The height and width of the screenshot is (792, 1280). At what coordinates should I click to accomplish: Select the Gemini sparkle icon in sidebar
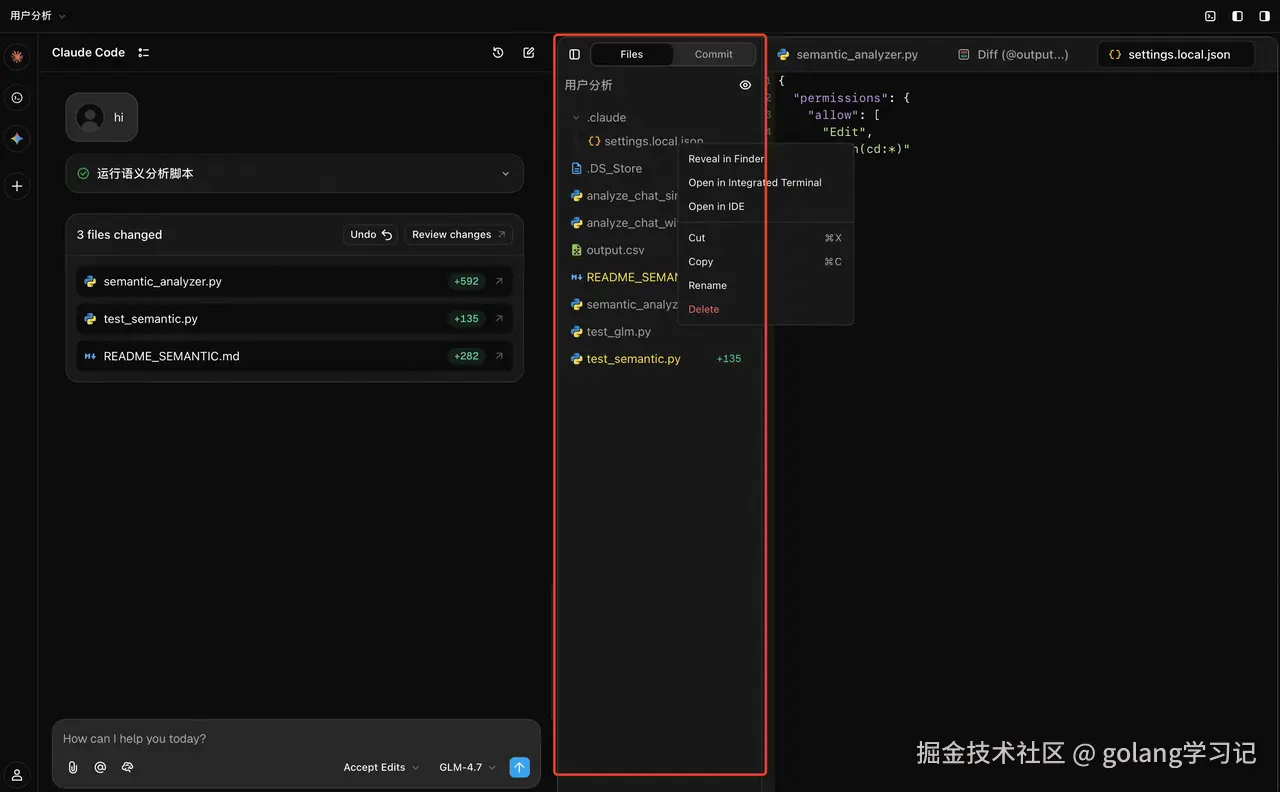click(x=17, y=139)
